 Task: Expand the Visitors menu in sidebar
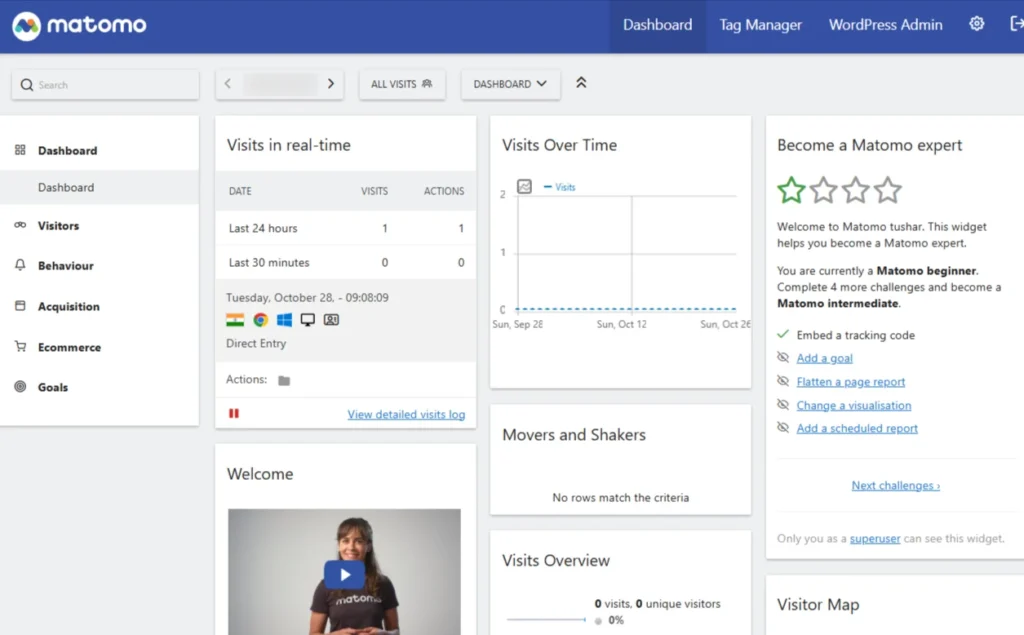pos(58,226)
